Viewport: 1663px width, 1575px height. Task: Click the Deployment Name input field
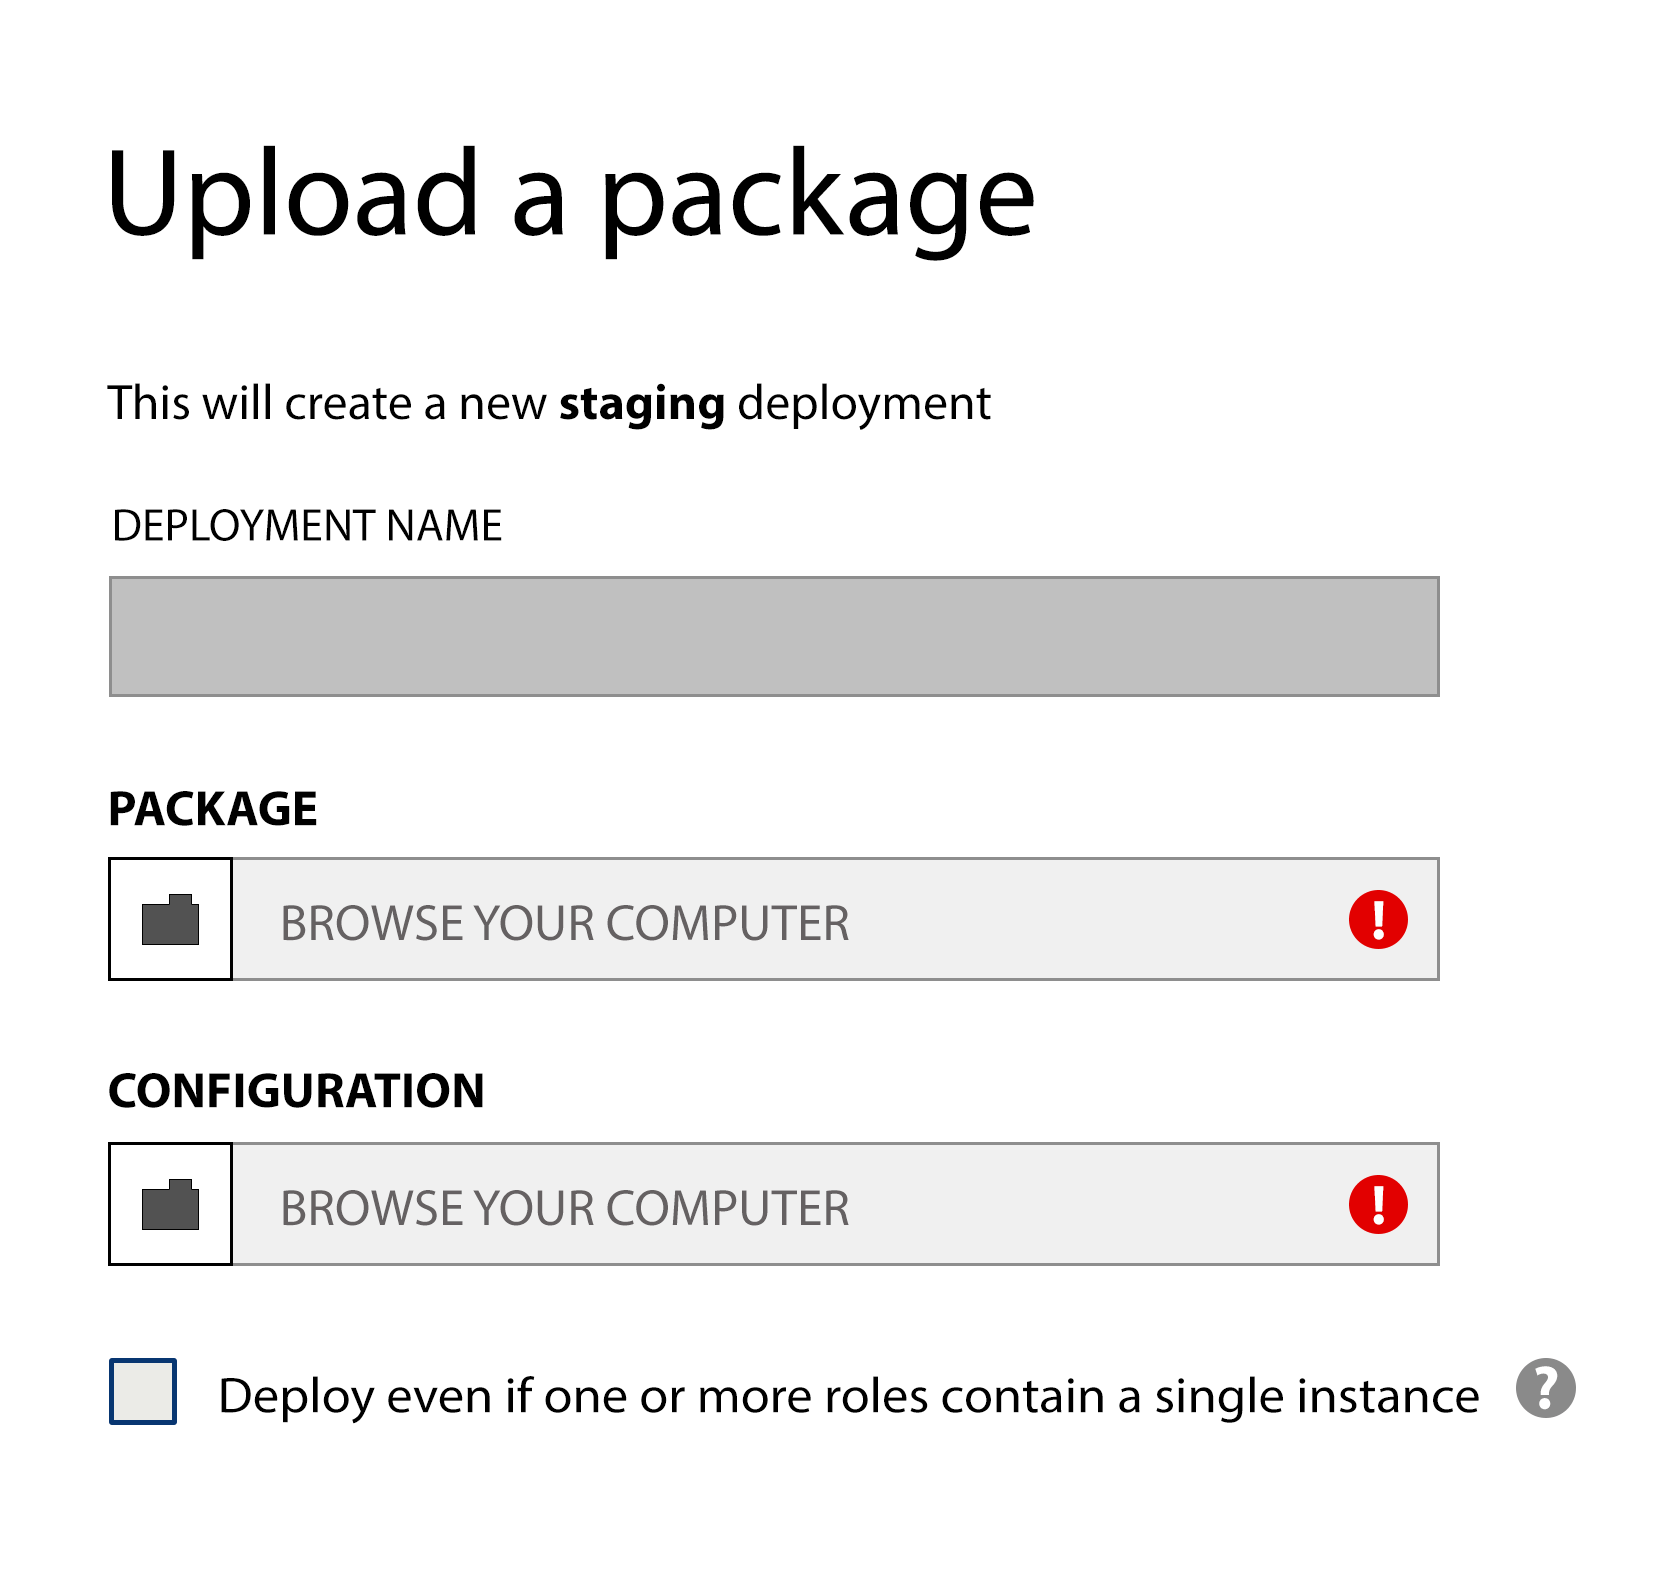click(x=774, y=636)
